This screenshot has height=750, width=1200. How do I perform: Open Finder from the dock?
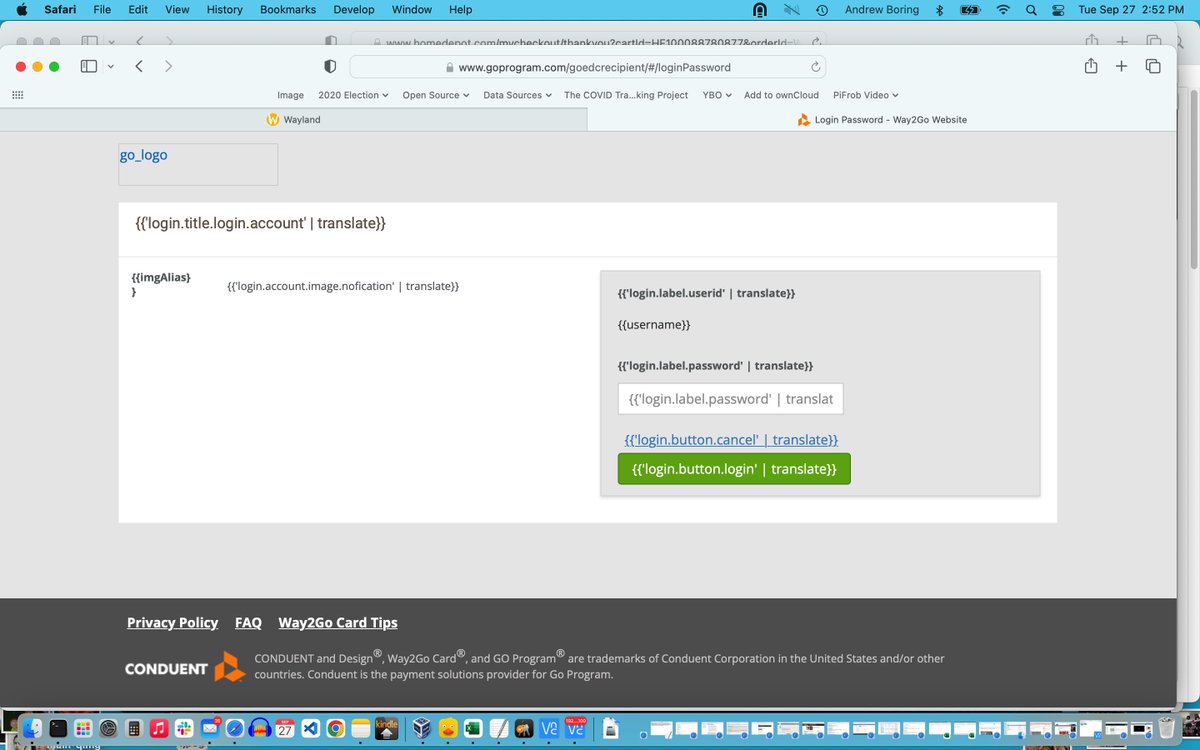34,728
